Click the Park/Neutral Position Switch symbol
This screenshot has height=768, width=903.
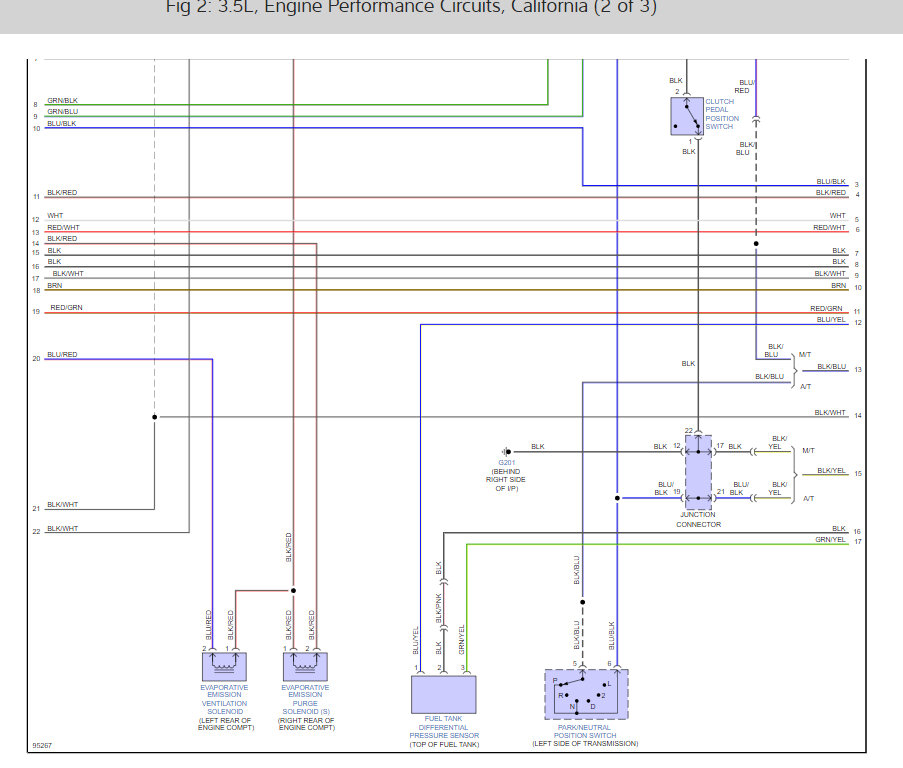586,694
